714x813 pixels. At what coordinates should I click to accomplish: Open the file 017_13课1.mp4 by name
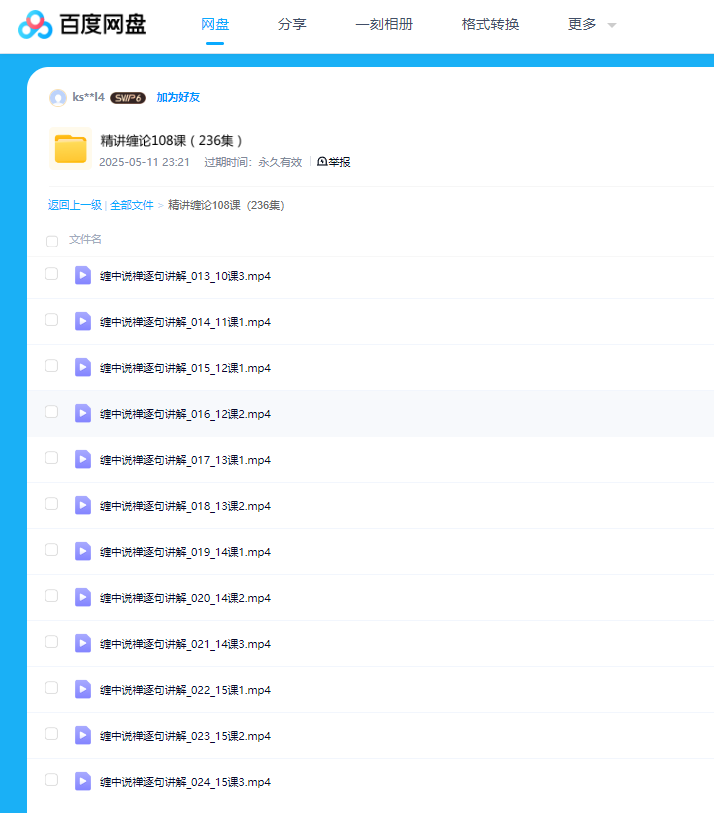click(185, 460)
